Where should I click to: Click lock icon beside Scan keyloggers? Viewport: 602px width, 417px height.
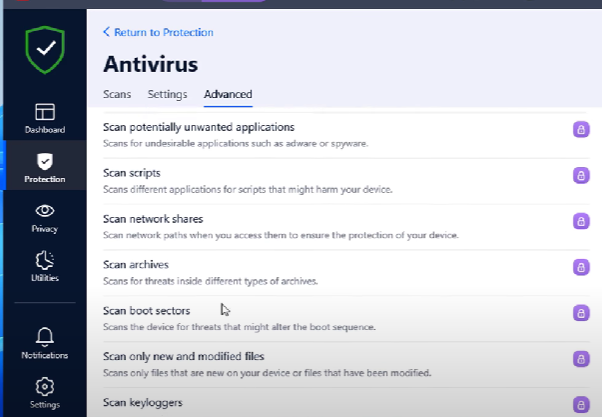[x=580, y=404]
